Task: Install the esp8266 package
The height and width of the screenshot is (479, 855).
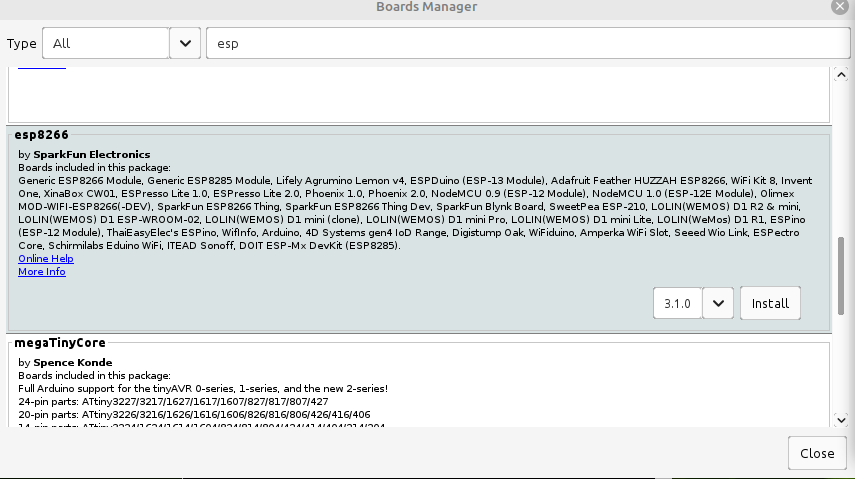Action: pyautogui.click(x=770, y=303)
